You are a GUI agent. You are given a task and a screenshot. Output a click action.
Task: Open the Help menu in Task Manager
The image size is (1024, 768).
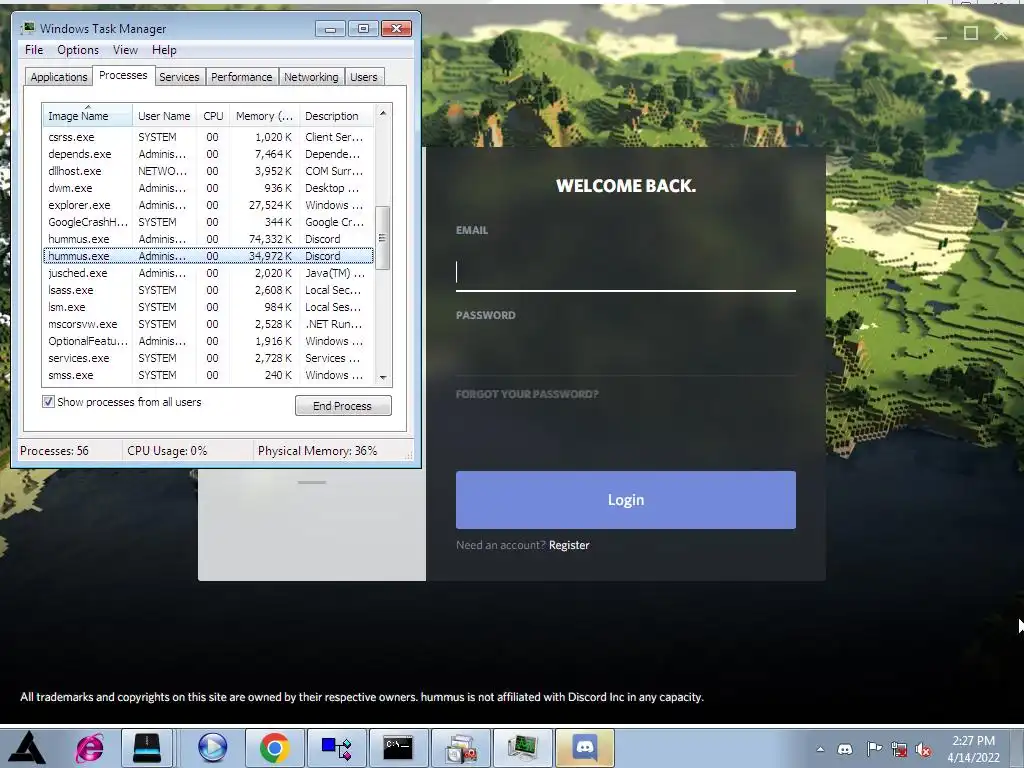[x=164, y=50]
